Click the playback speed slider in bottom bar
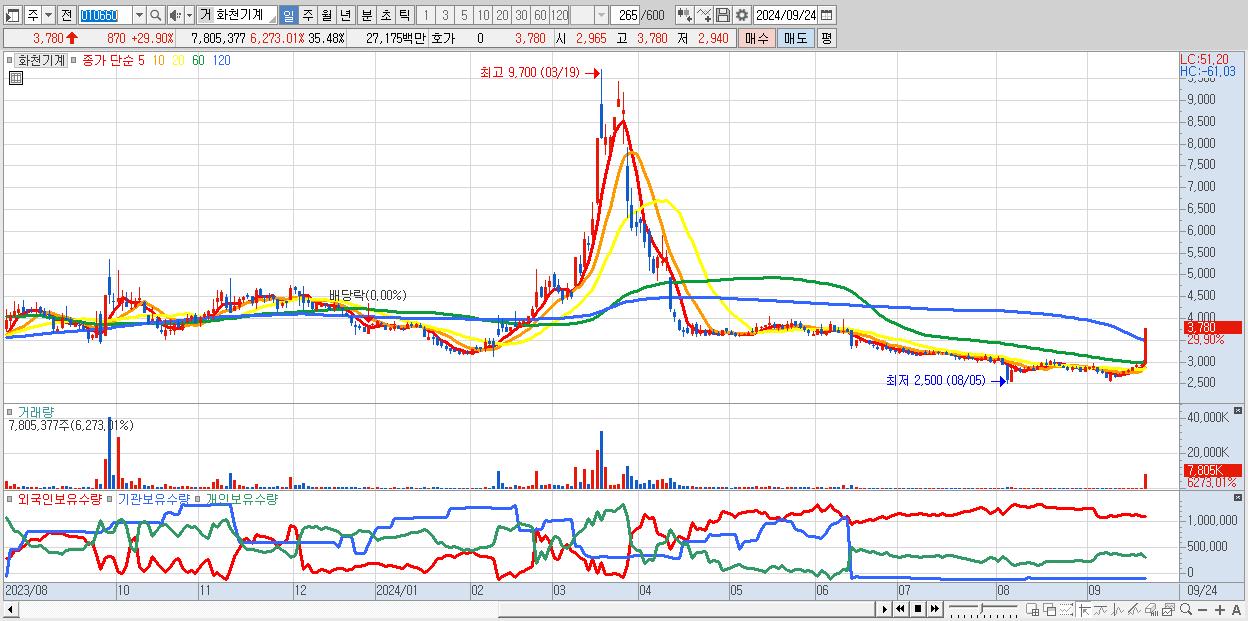The image size is (1248, 621). (x=983, y=609)
